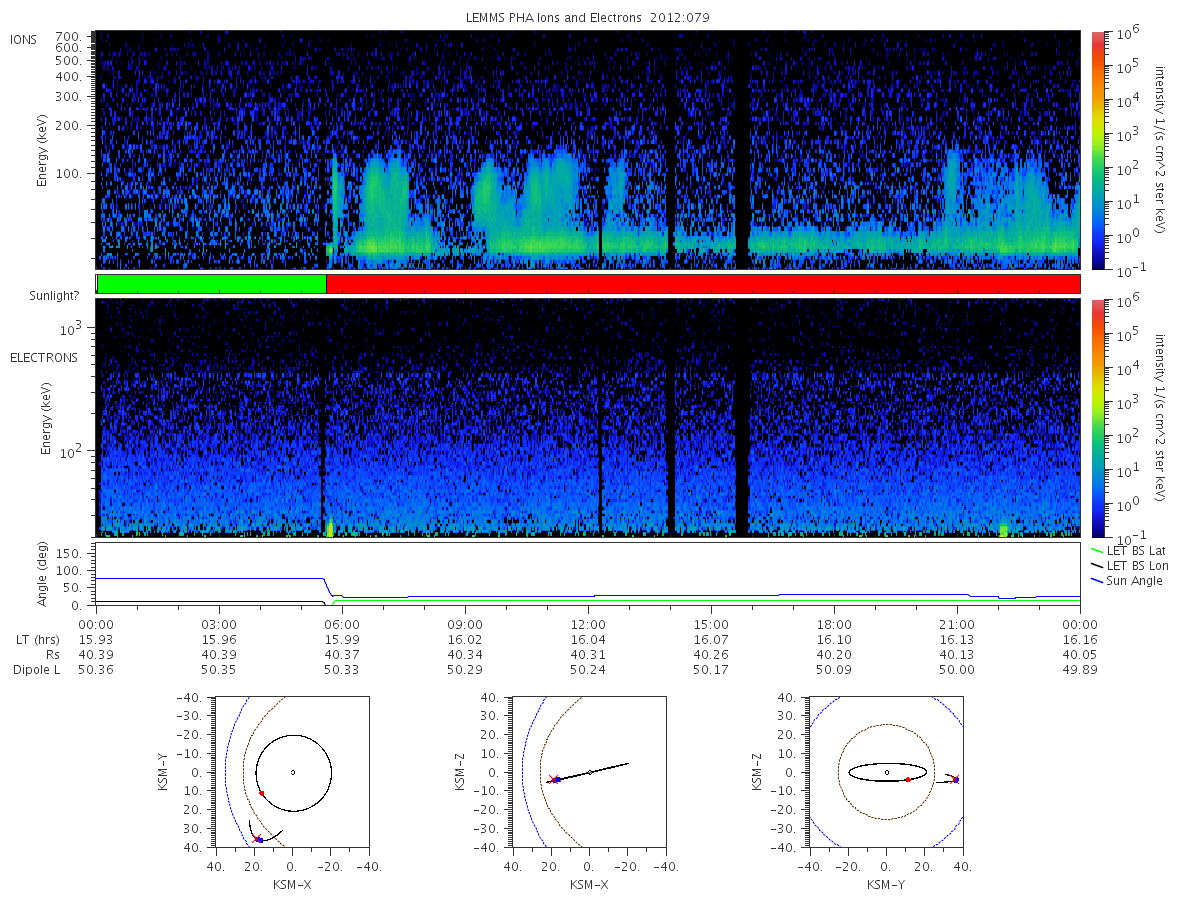The width and height of the screenshot is (1200, 900).
Task: Open the KSM-X versus KSM-Y orbit plot
Action: pos(291,772)
